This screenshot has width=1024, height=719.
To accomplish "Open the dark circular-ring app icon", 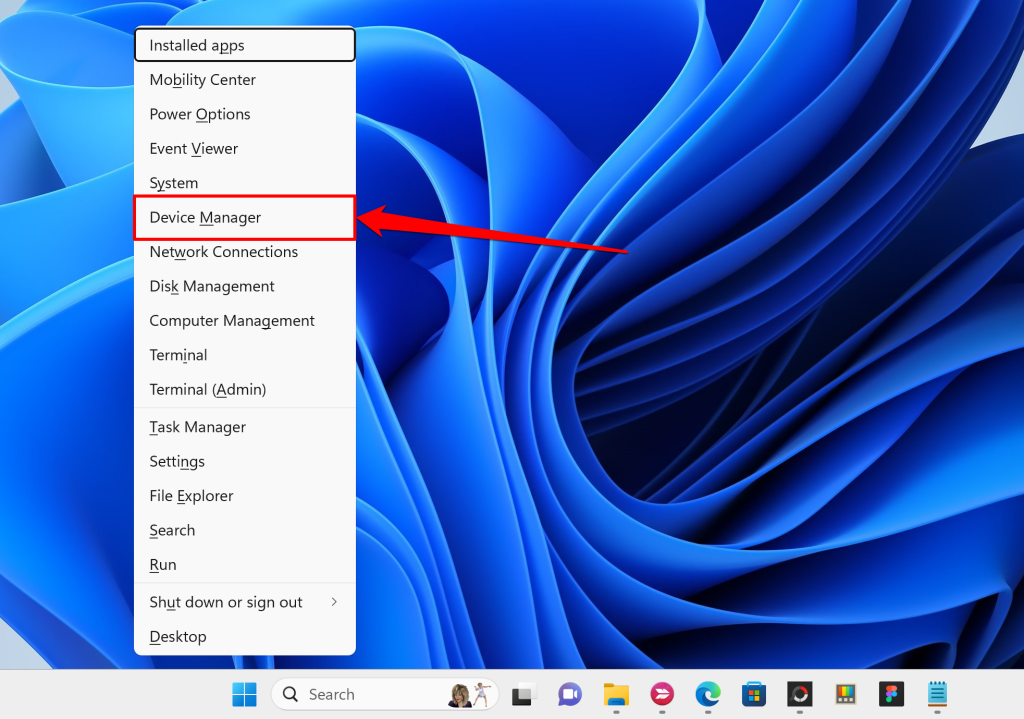I will [x=799, y=694].
